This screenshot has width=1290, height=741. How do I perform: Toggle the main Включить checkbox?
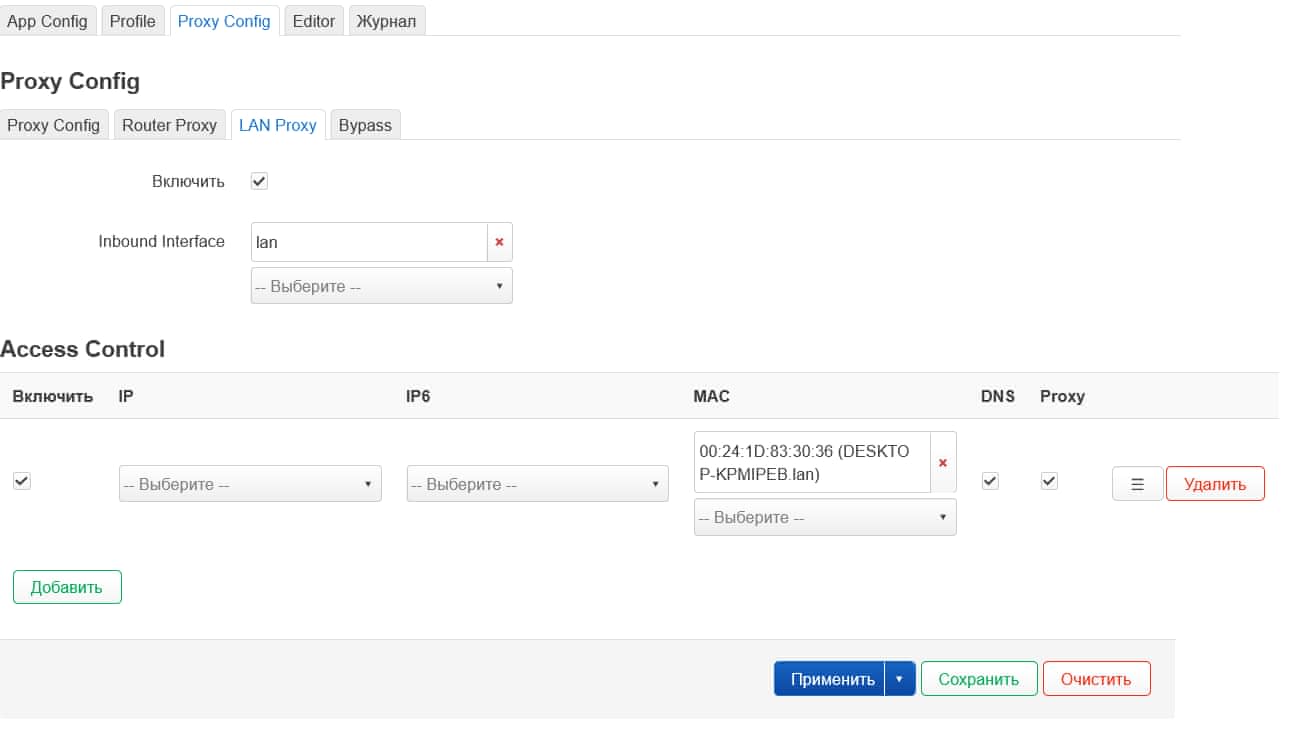pyautogui.click(x=259, y=181)
